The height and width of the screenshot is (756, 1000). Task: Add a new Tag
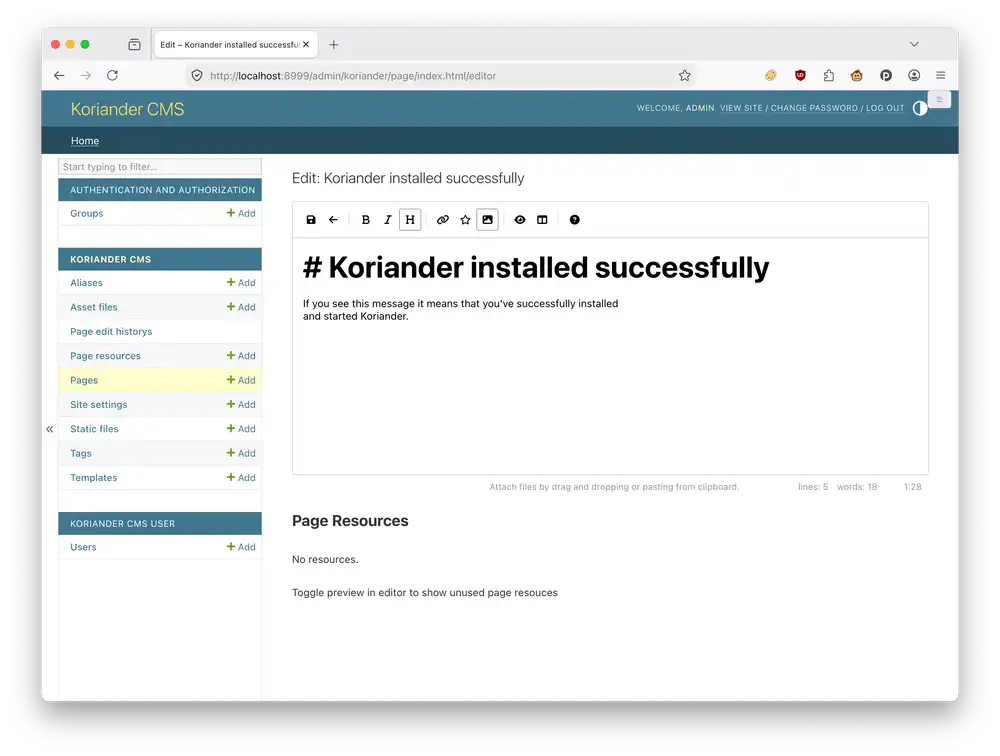click(241, 453)
